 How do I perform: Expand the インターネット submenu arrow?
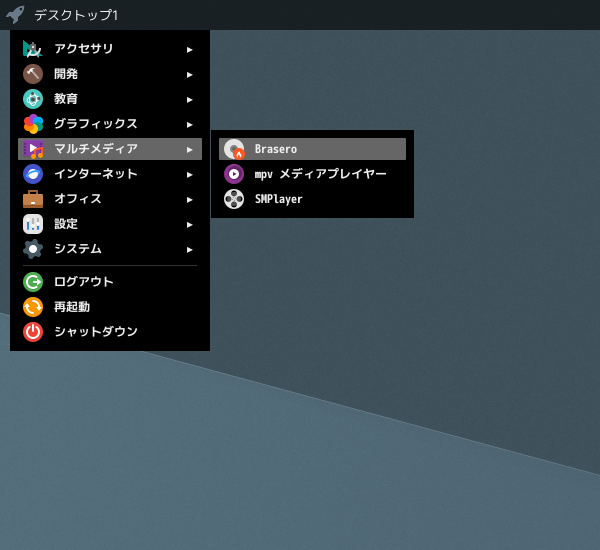189,175
